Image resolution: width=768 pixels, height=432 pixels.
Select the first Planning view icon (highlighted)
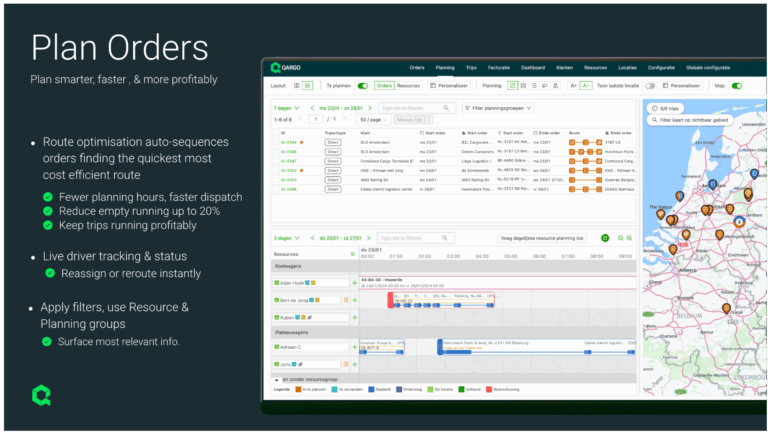point(512,86)
